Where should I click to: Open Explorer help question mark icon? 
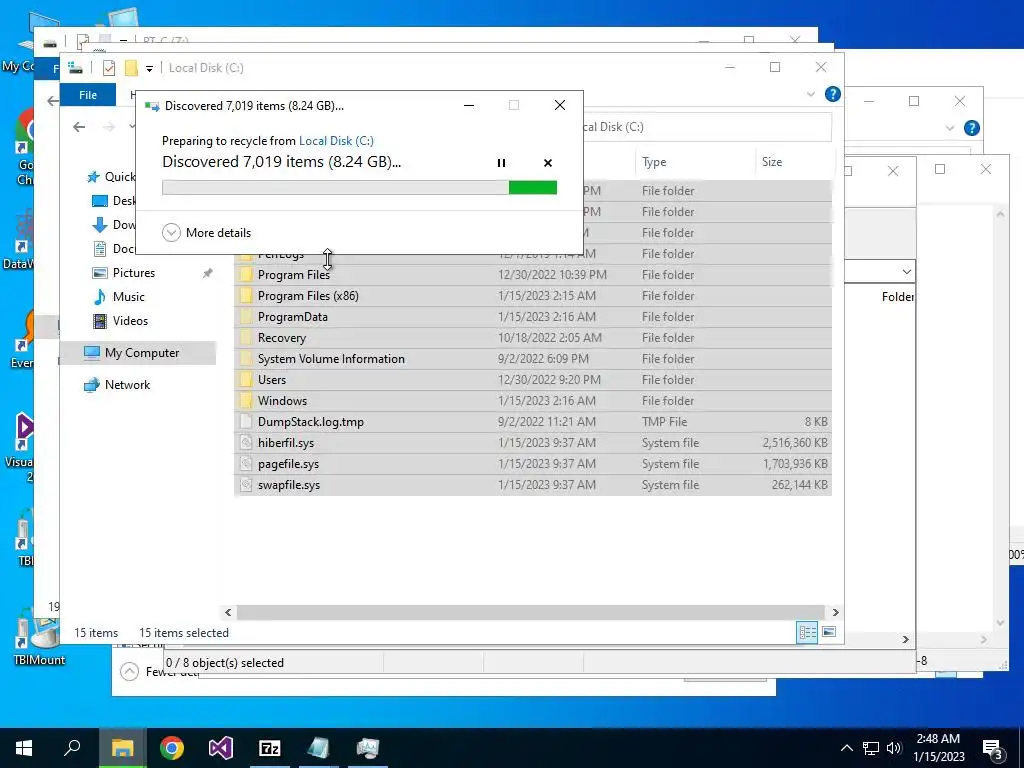(833, 94)
